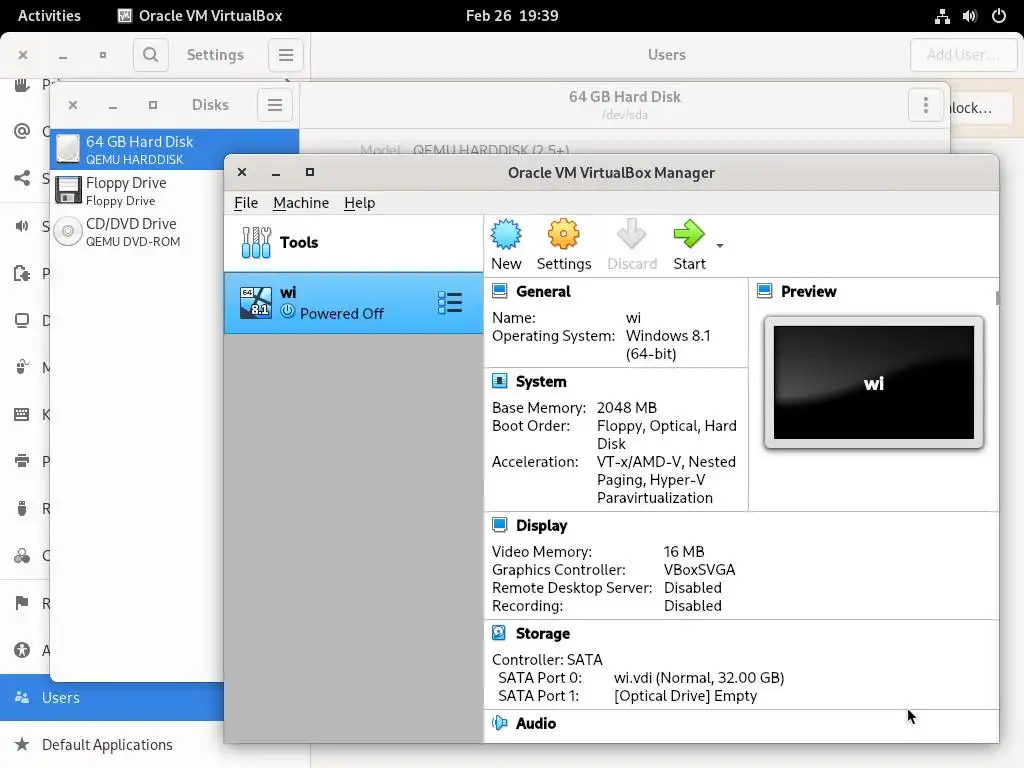Click the Display section monitor icon
The width and height of the screenshot is (1024, 768).
point(500,525)
